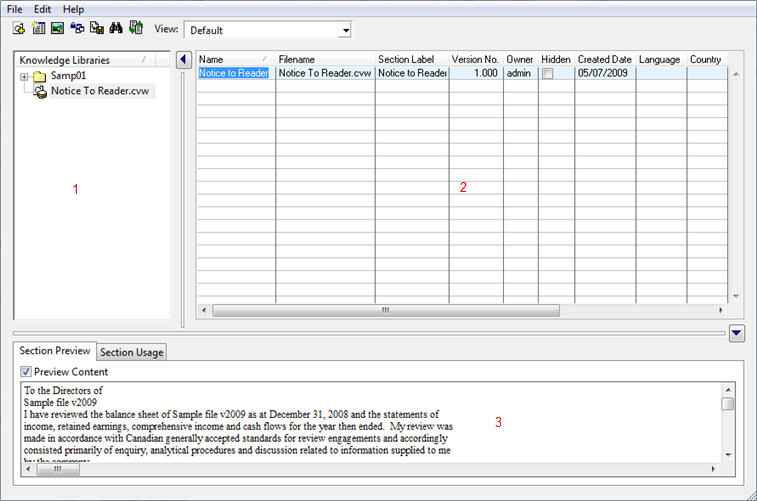Click the copy documents toolbar icon
This screenshot has width=757, height=501.
pos(97,29)
